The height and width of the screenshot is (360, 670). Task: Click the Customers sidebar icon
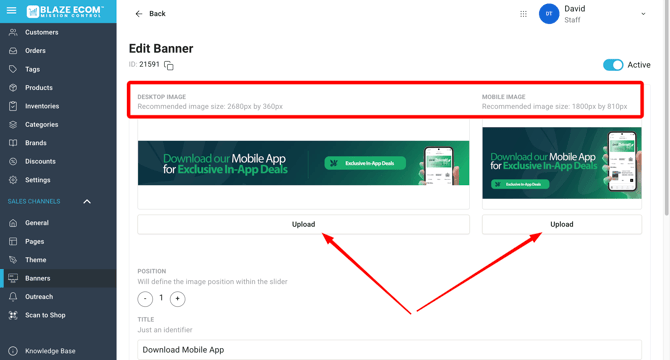click(13, 32)
